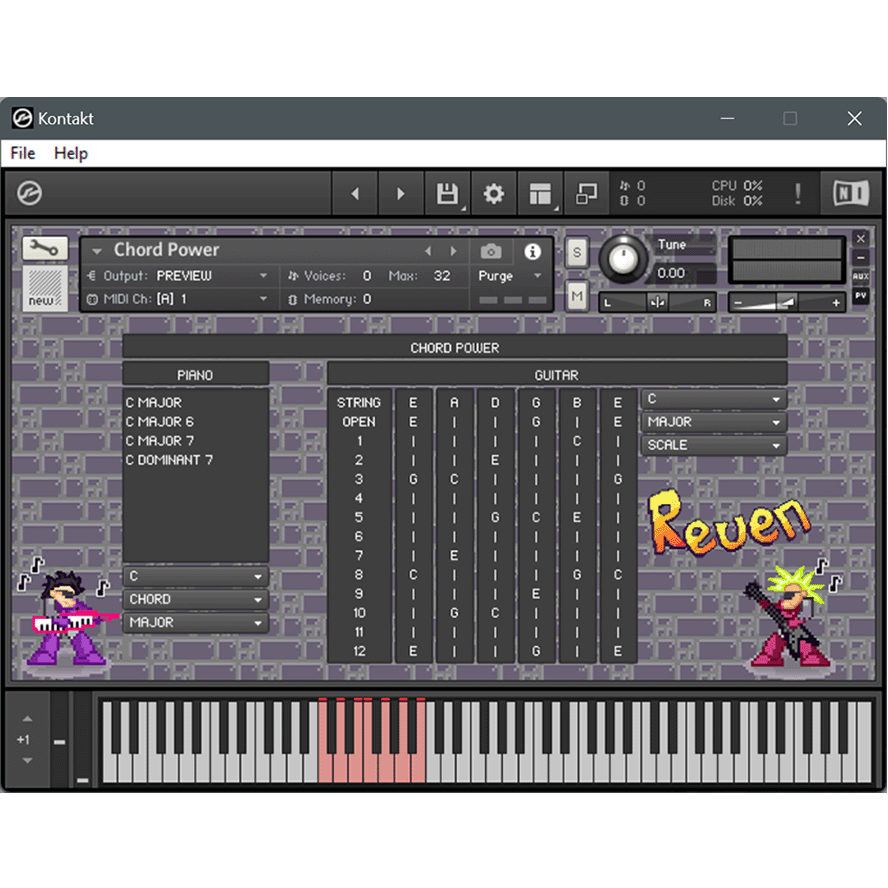Select previous preset in Chord Power header

click(428, 251)
